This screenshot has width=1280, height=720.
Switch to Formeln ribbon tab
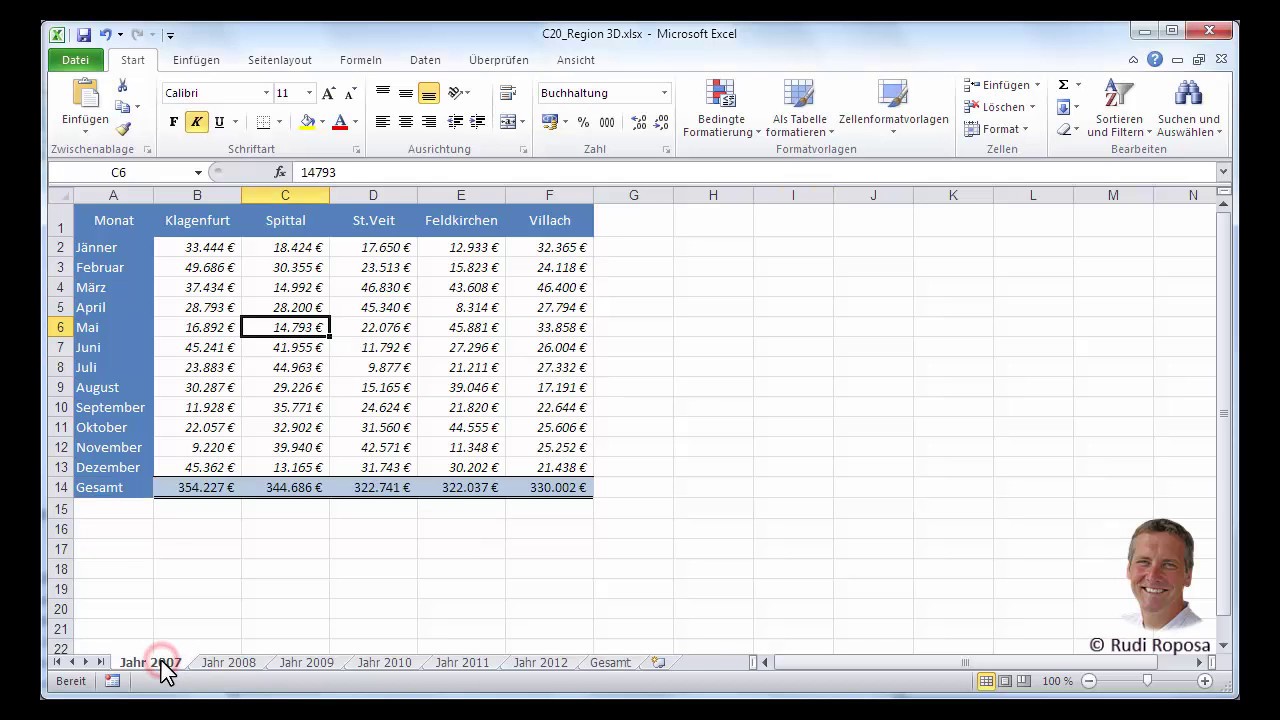click(x=361, y=60)
